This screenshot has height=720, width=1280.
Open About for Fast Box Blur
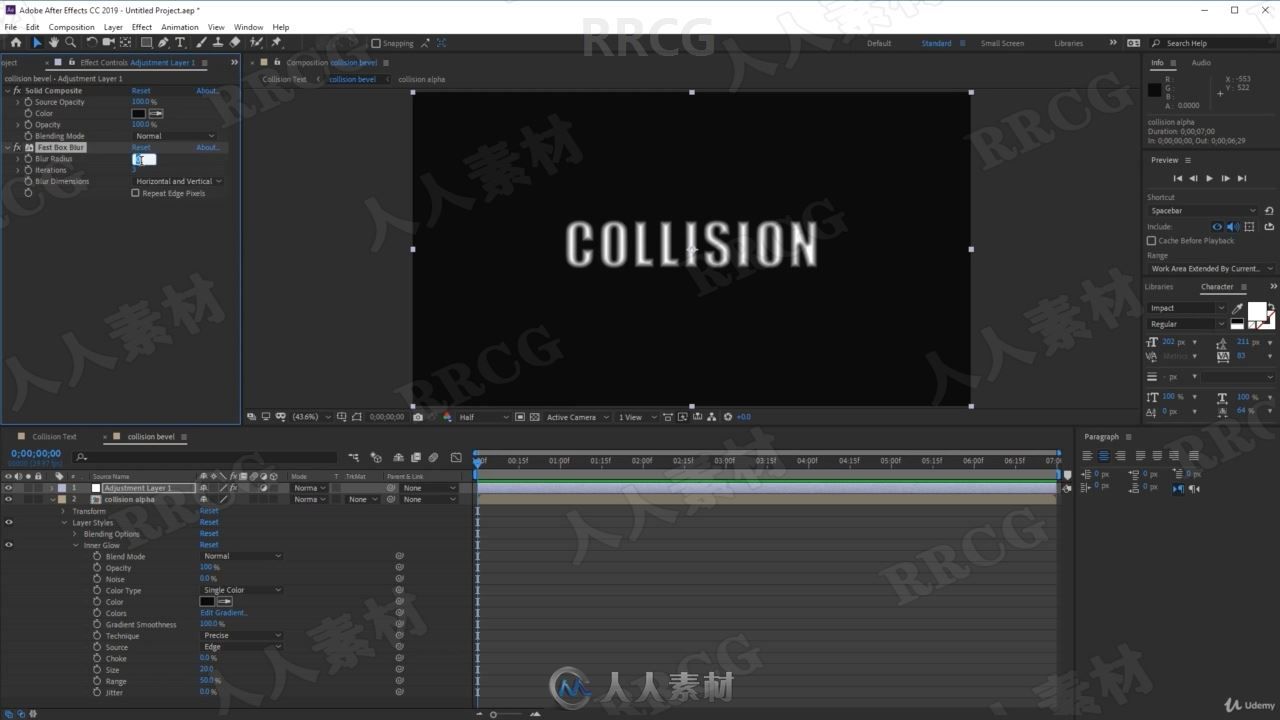click(207, 147)
